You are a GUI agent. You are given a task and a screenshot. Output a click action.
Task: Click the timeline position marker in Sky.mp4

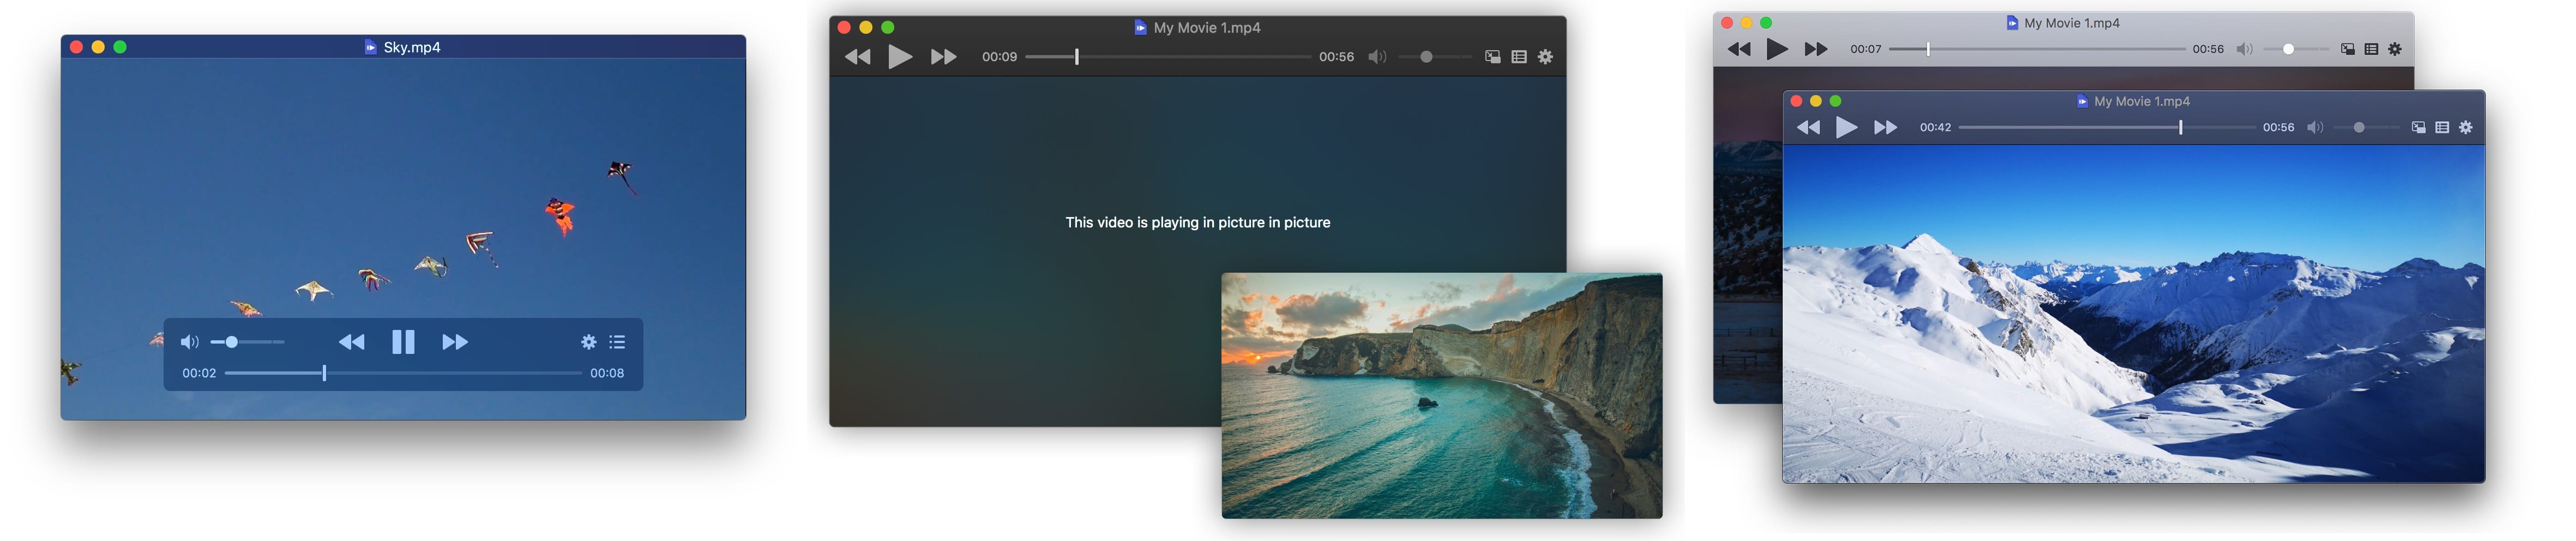click(x=325, y=372)
